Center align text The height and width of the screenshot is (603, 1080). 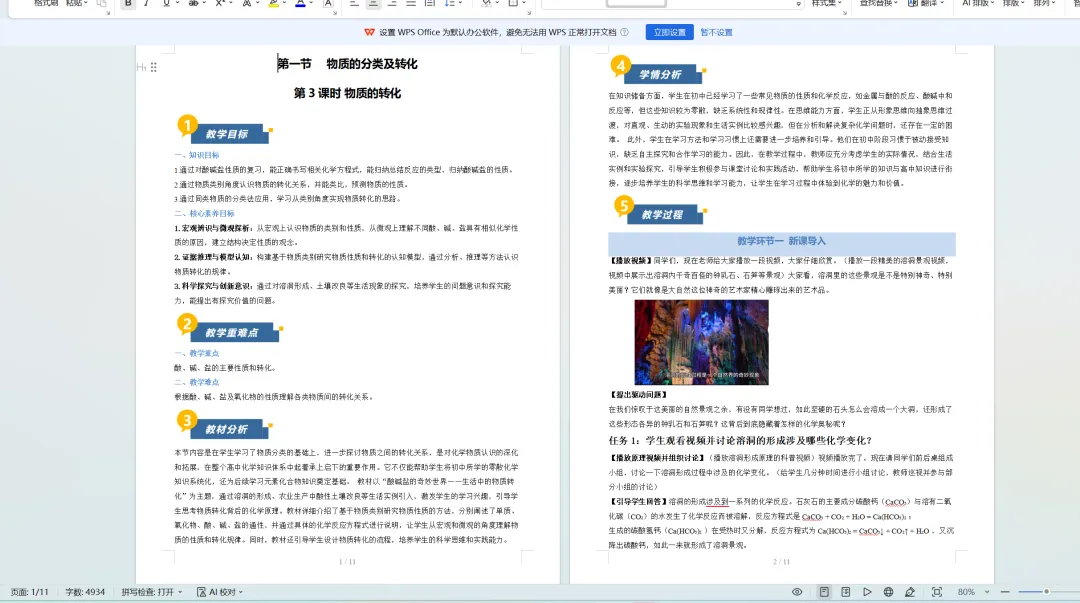[x=373, y=3]
